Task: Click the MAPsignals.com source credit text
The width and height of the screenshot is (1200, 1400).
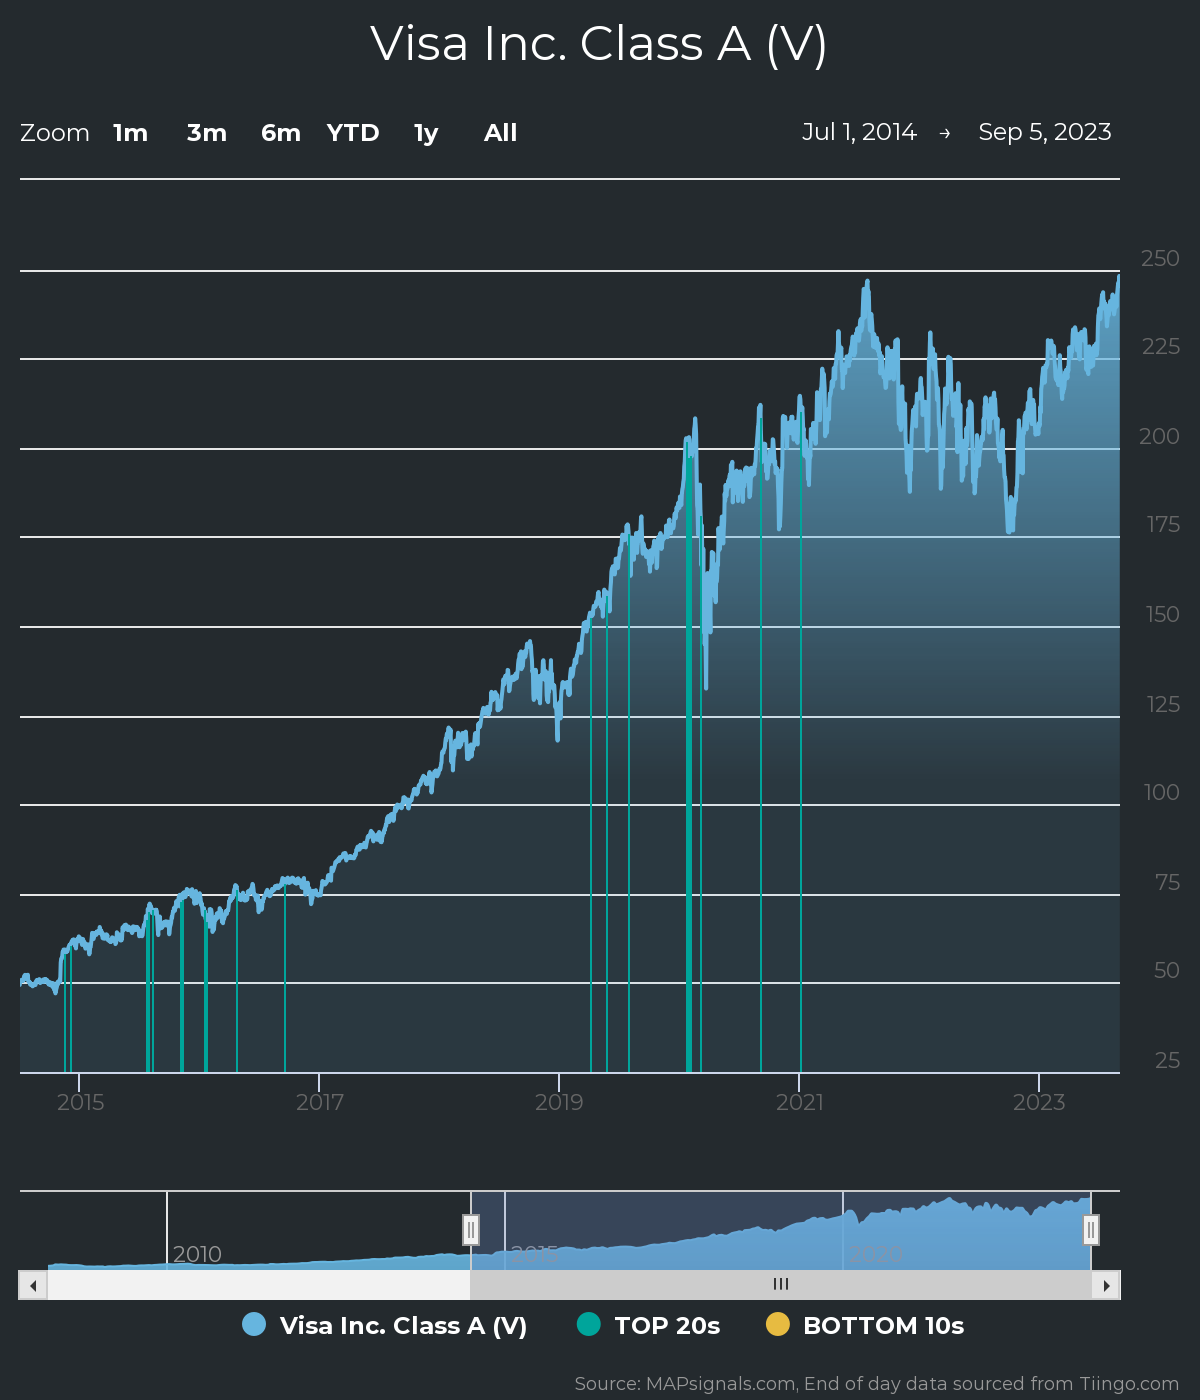Action: click(876, 1384)
